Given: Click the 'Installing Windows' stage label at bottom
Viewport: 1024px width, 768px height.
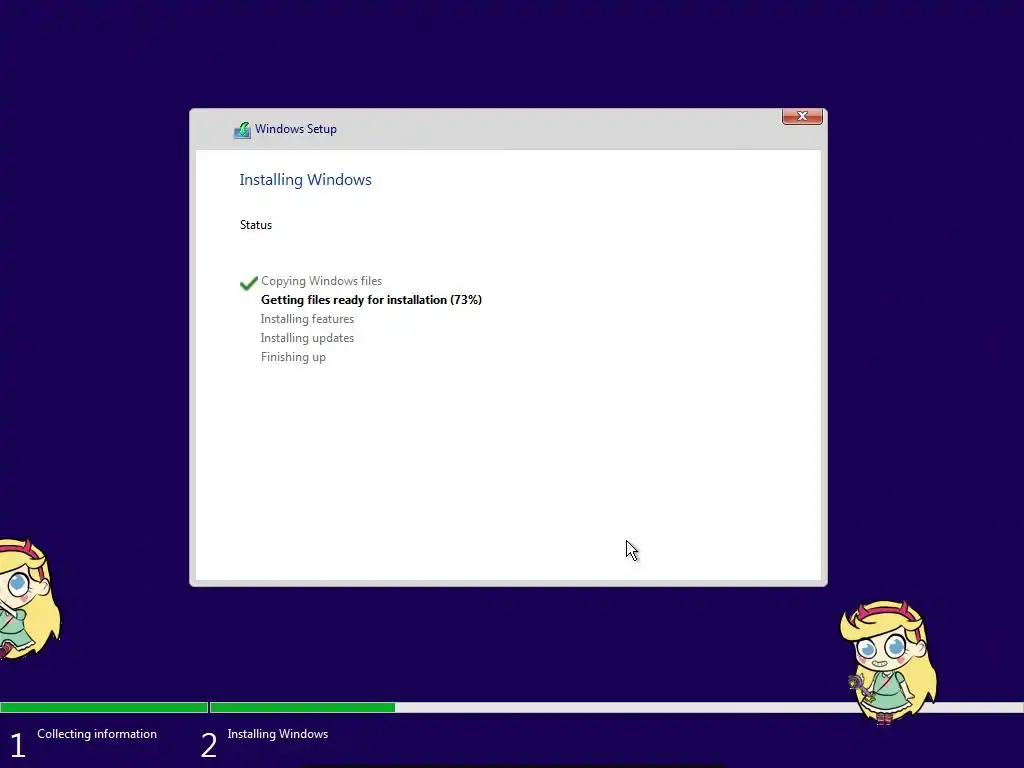Looking at the screenshot, I should click(x=278, y=734).
